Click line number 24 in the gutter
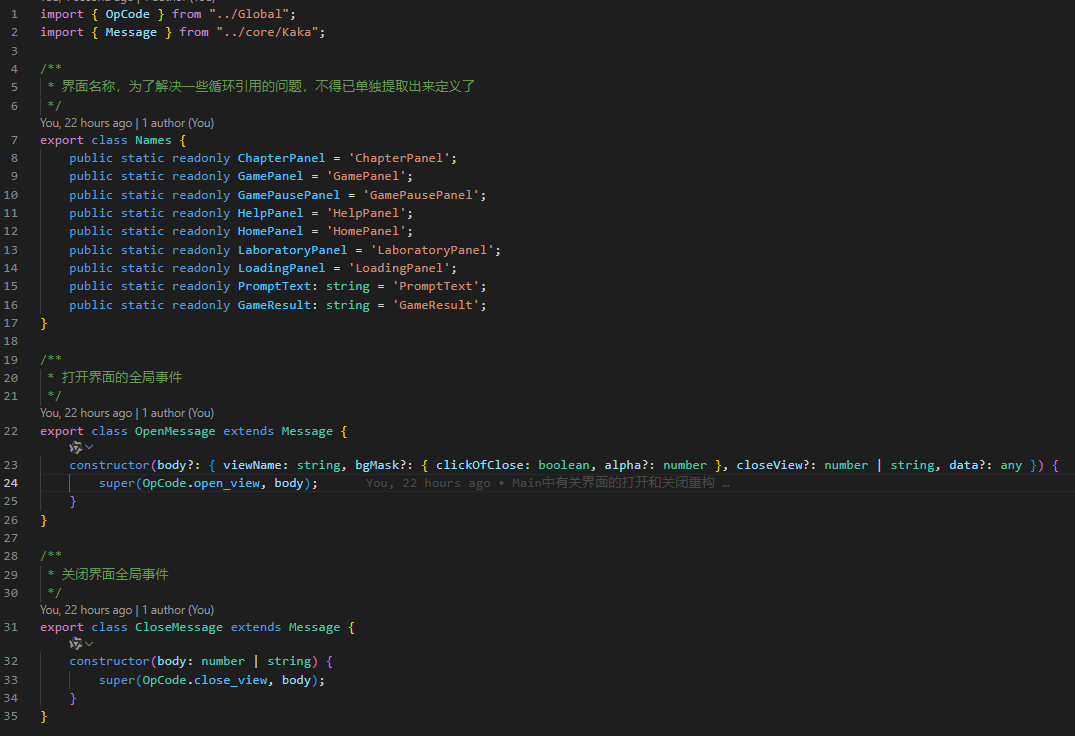The width and height of the screenshot is (1075, 736). pyautogui.click(x=11, y=482)
